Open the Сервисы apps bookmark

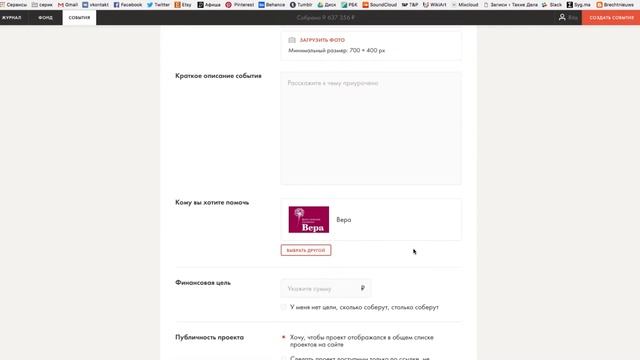pos(13,5)
